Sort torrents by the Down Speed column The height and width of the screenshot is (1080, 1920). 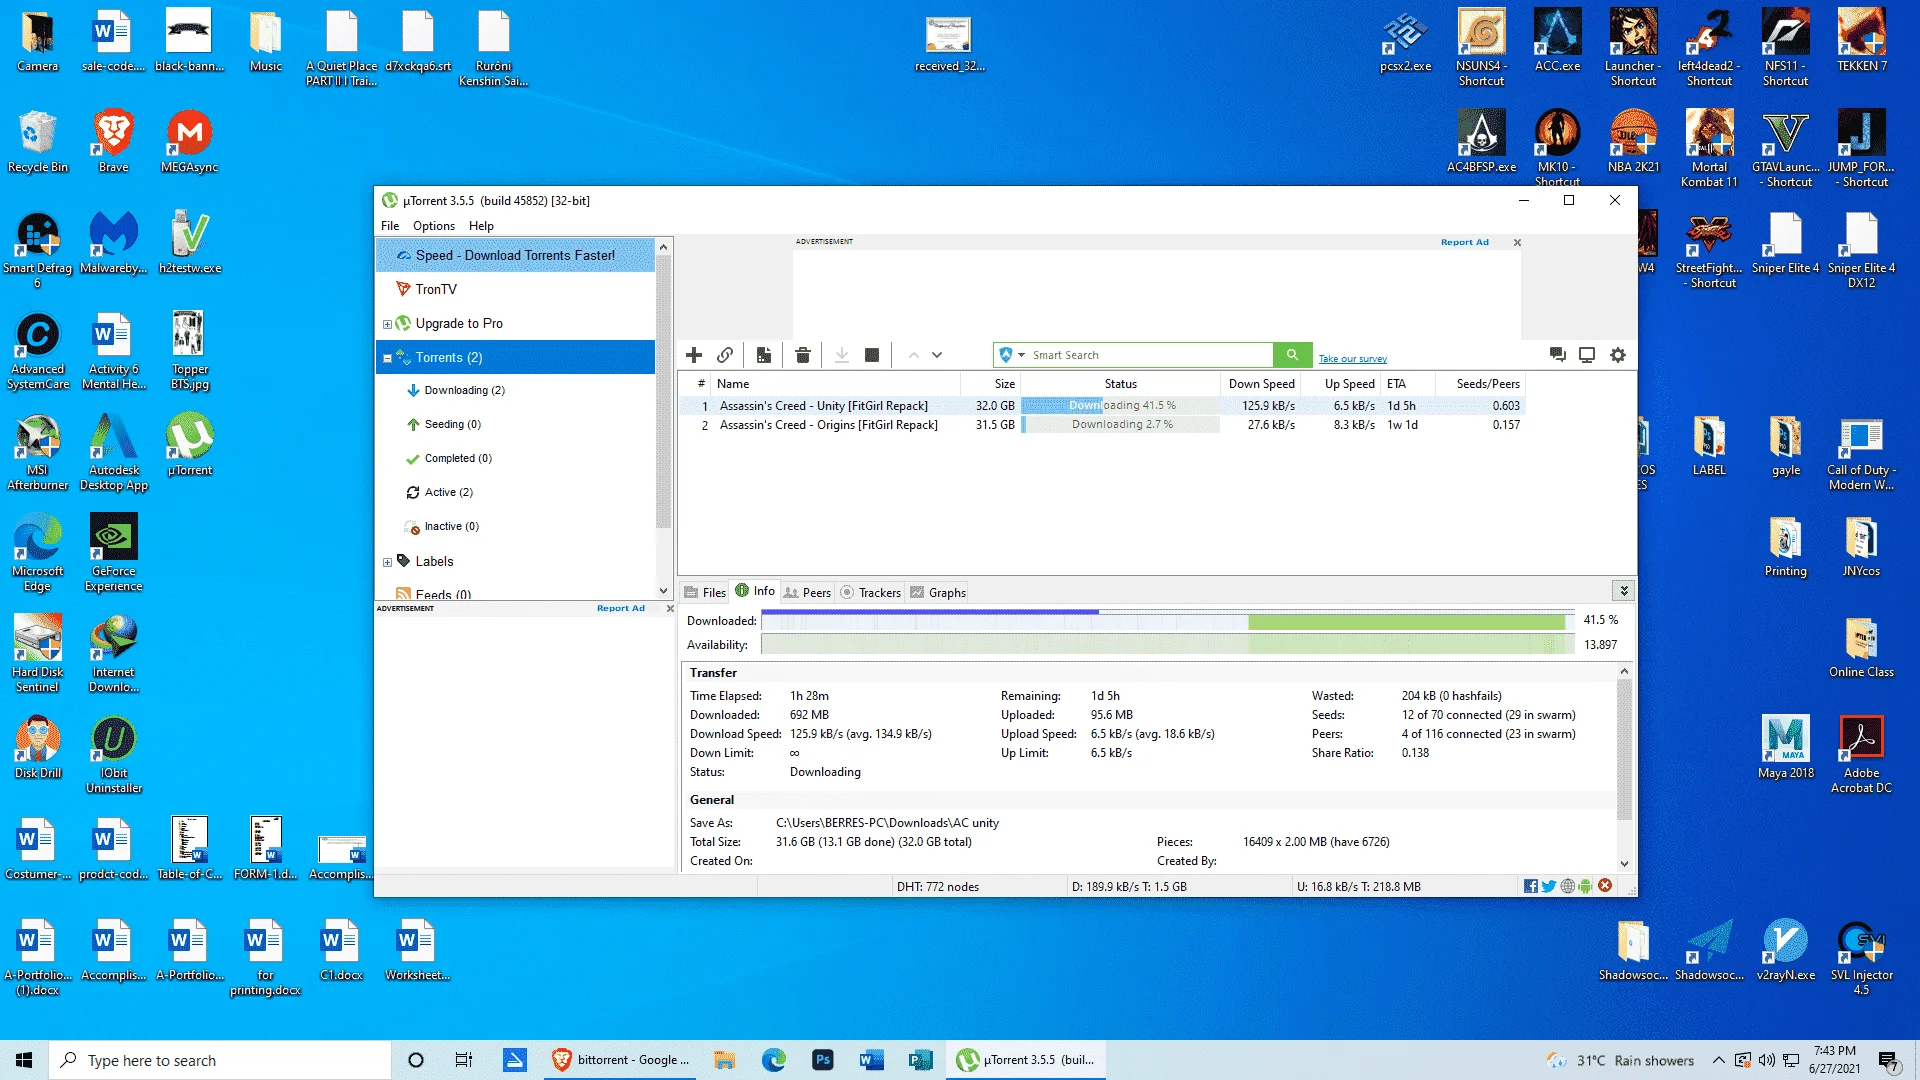coord(1260,384)
